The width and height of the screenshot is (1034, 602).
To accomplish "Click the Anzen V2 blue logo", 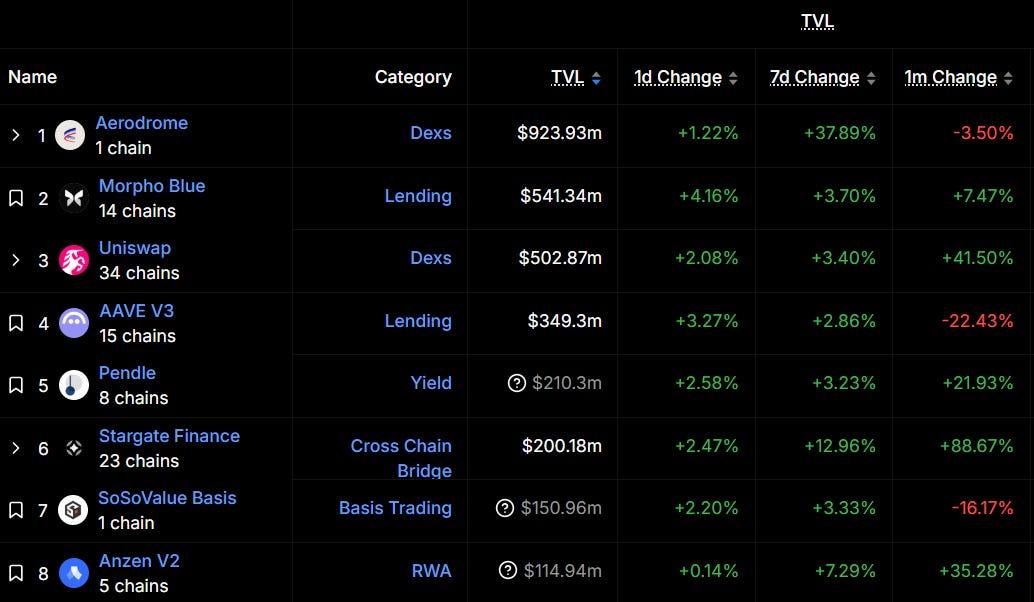I will (74, 573).
